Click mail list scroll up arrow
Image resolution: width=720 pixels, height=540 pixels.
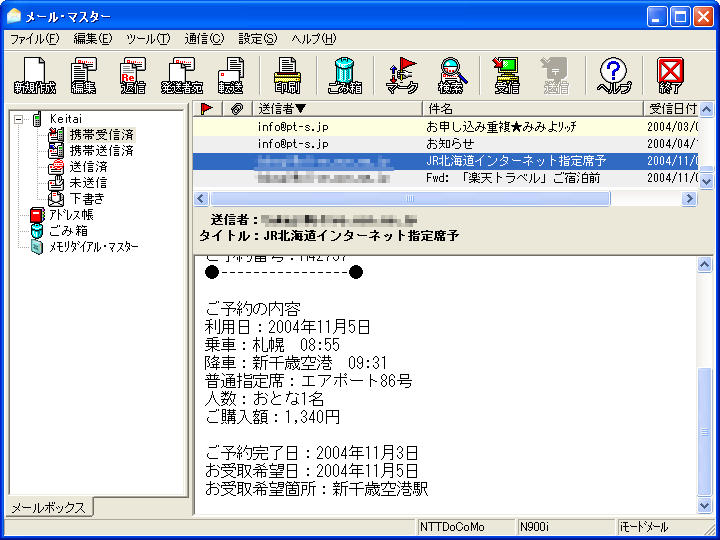point(706,109)
